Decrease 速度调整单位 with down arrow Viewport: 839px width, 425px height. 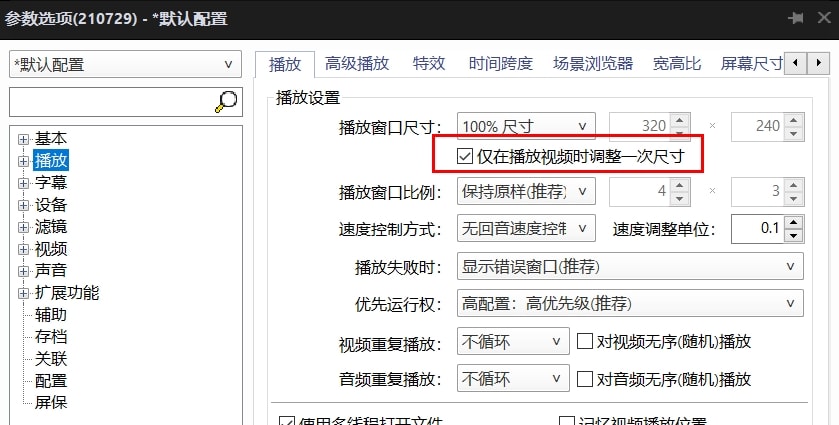pyautogui.click(x=793, y=236)
